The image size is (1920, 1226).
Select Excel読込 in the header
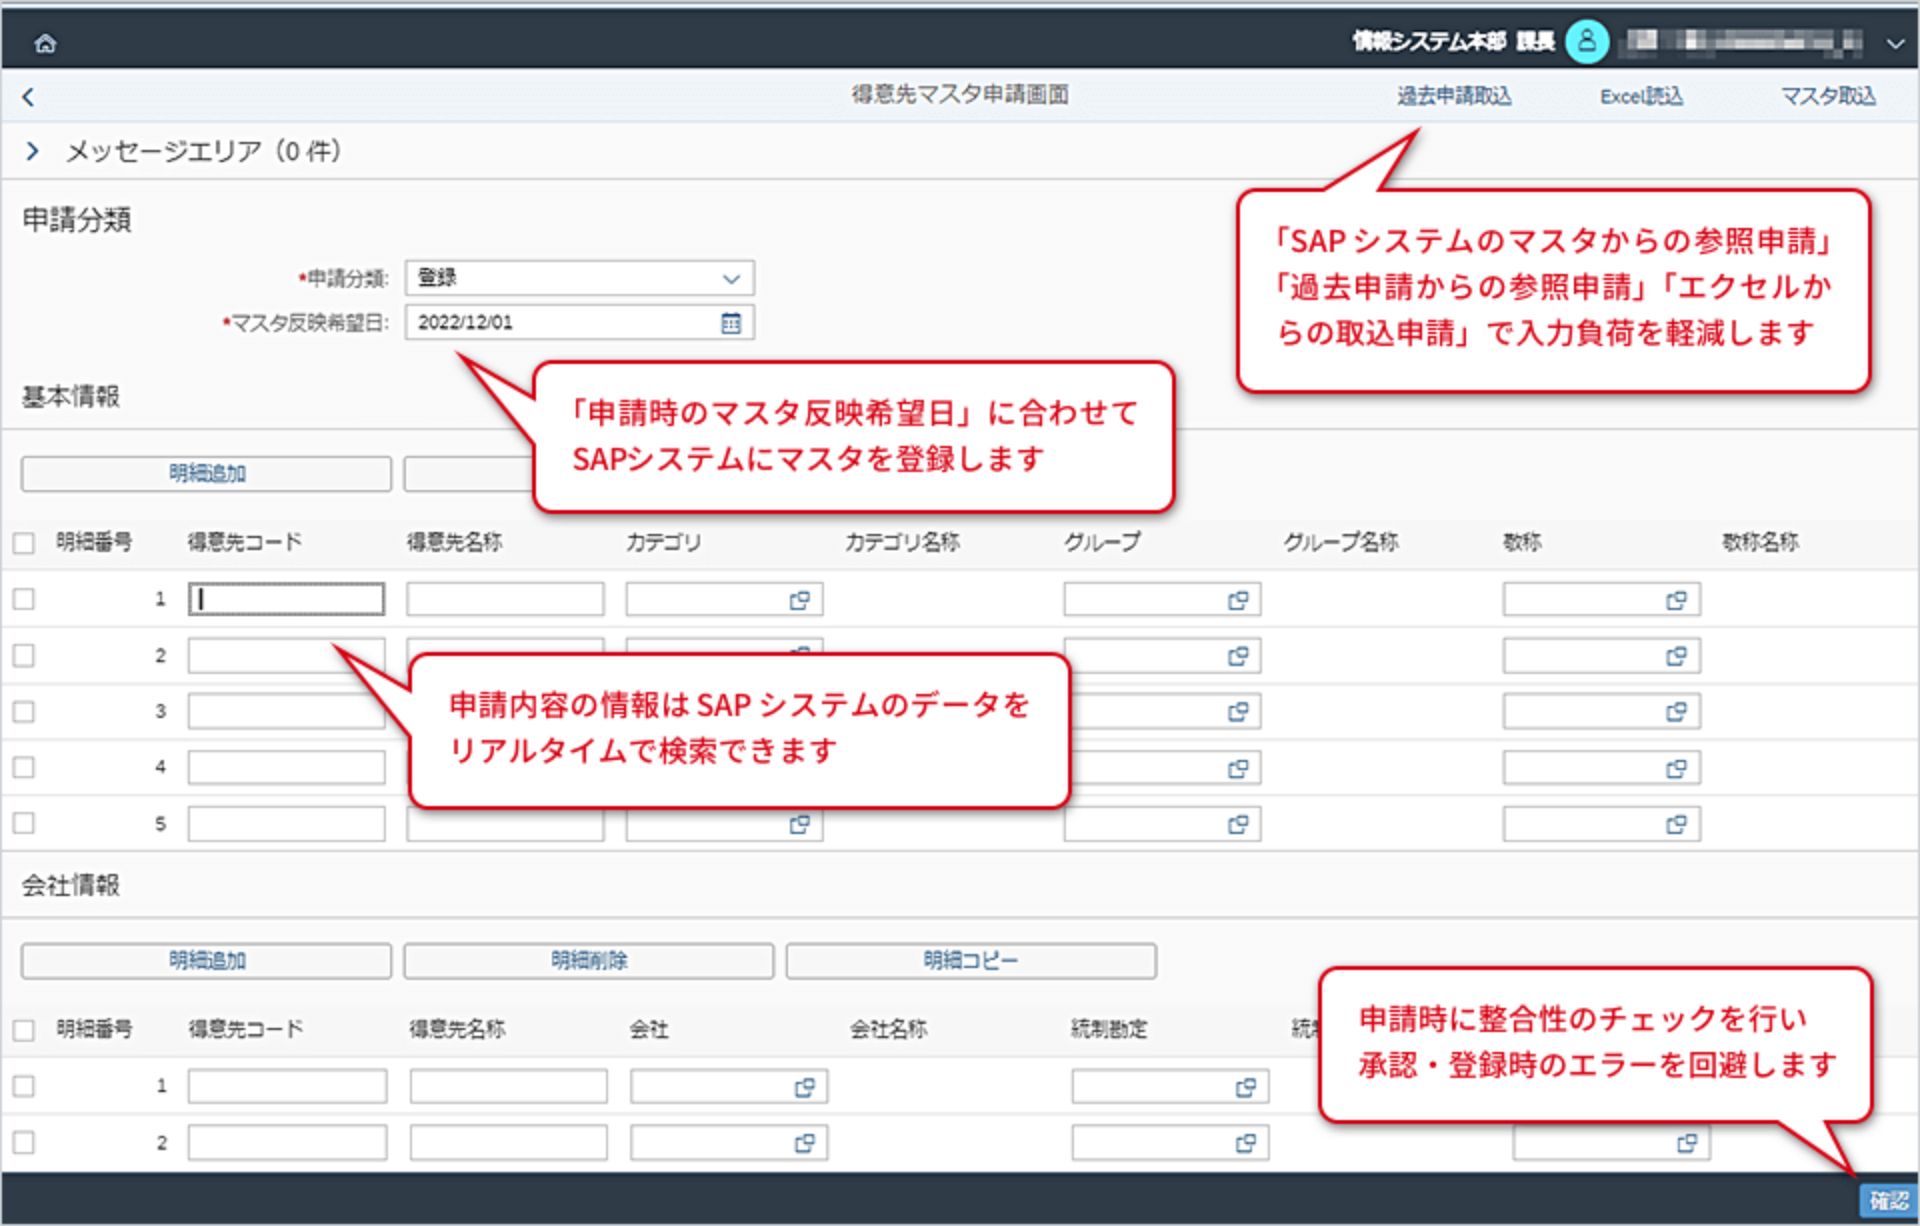(1641, 96)
